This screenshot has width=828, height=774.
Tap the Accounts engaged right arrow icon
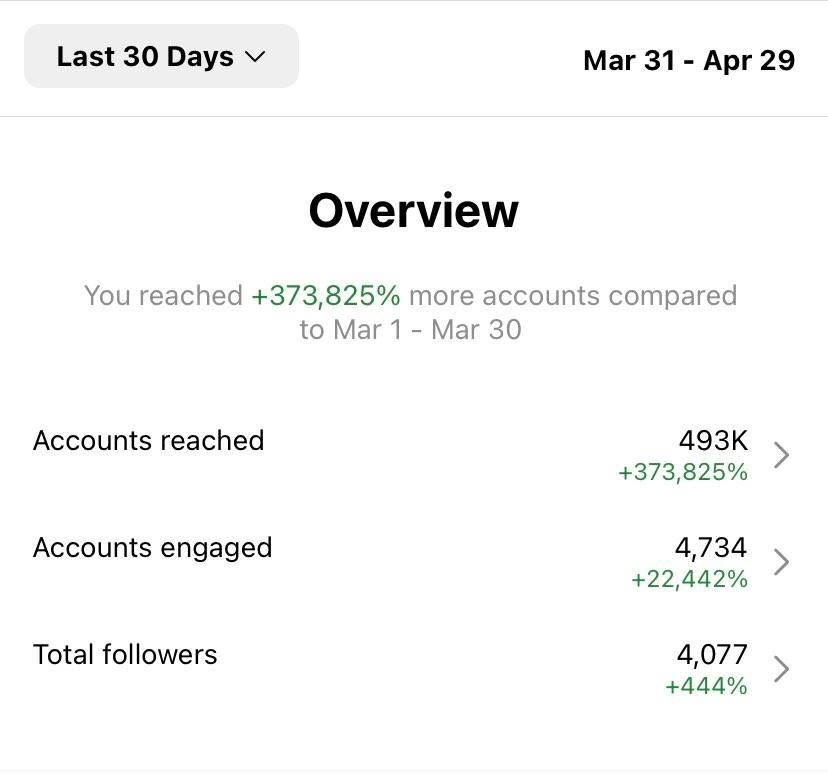pos(782,562)
